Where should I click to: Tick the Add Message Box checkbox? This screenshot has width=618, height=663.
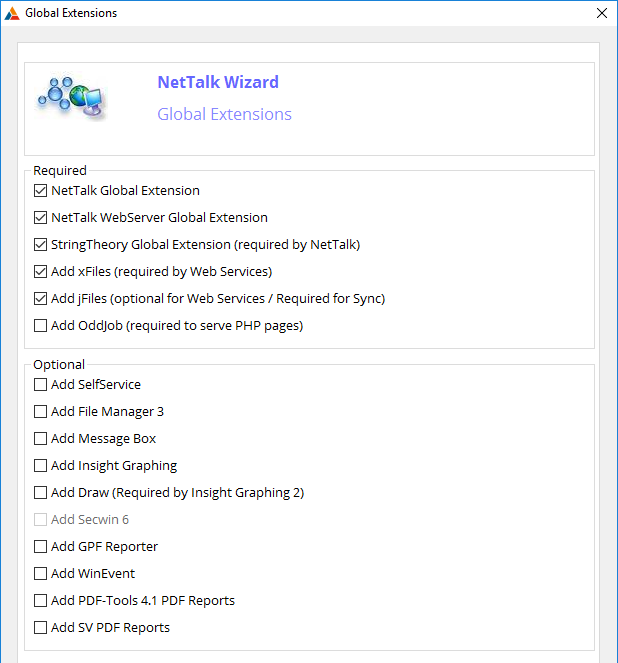click(x=40, y=439)
